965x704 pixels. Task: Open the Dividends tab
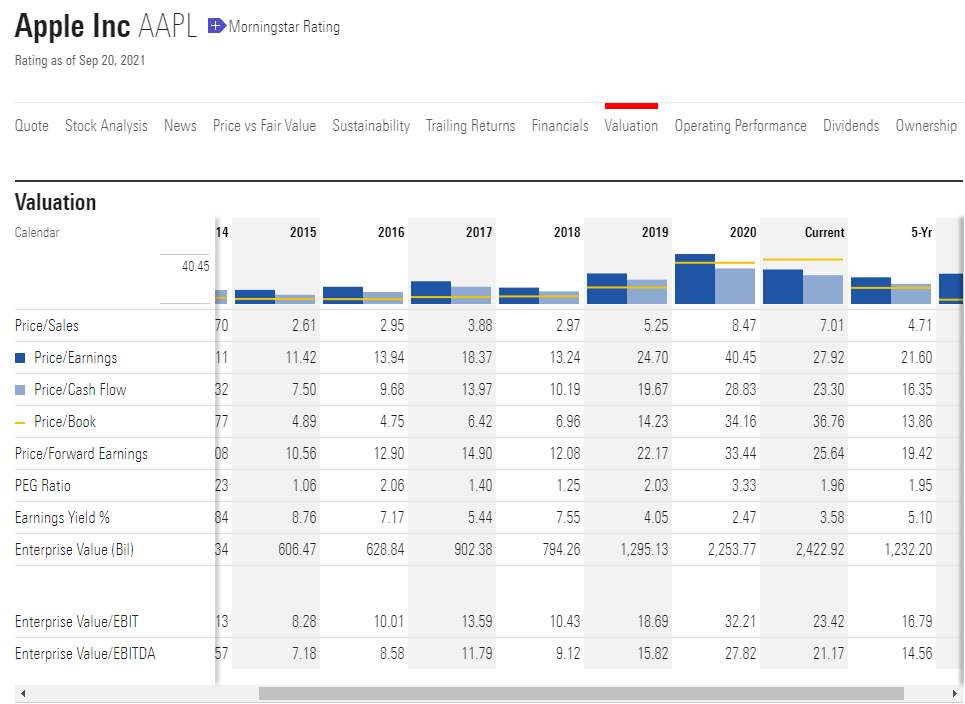(851, 126)
